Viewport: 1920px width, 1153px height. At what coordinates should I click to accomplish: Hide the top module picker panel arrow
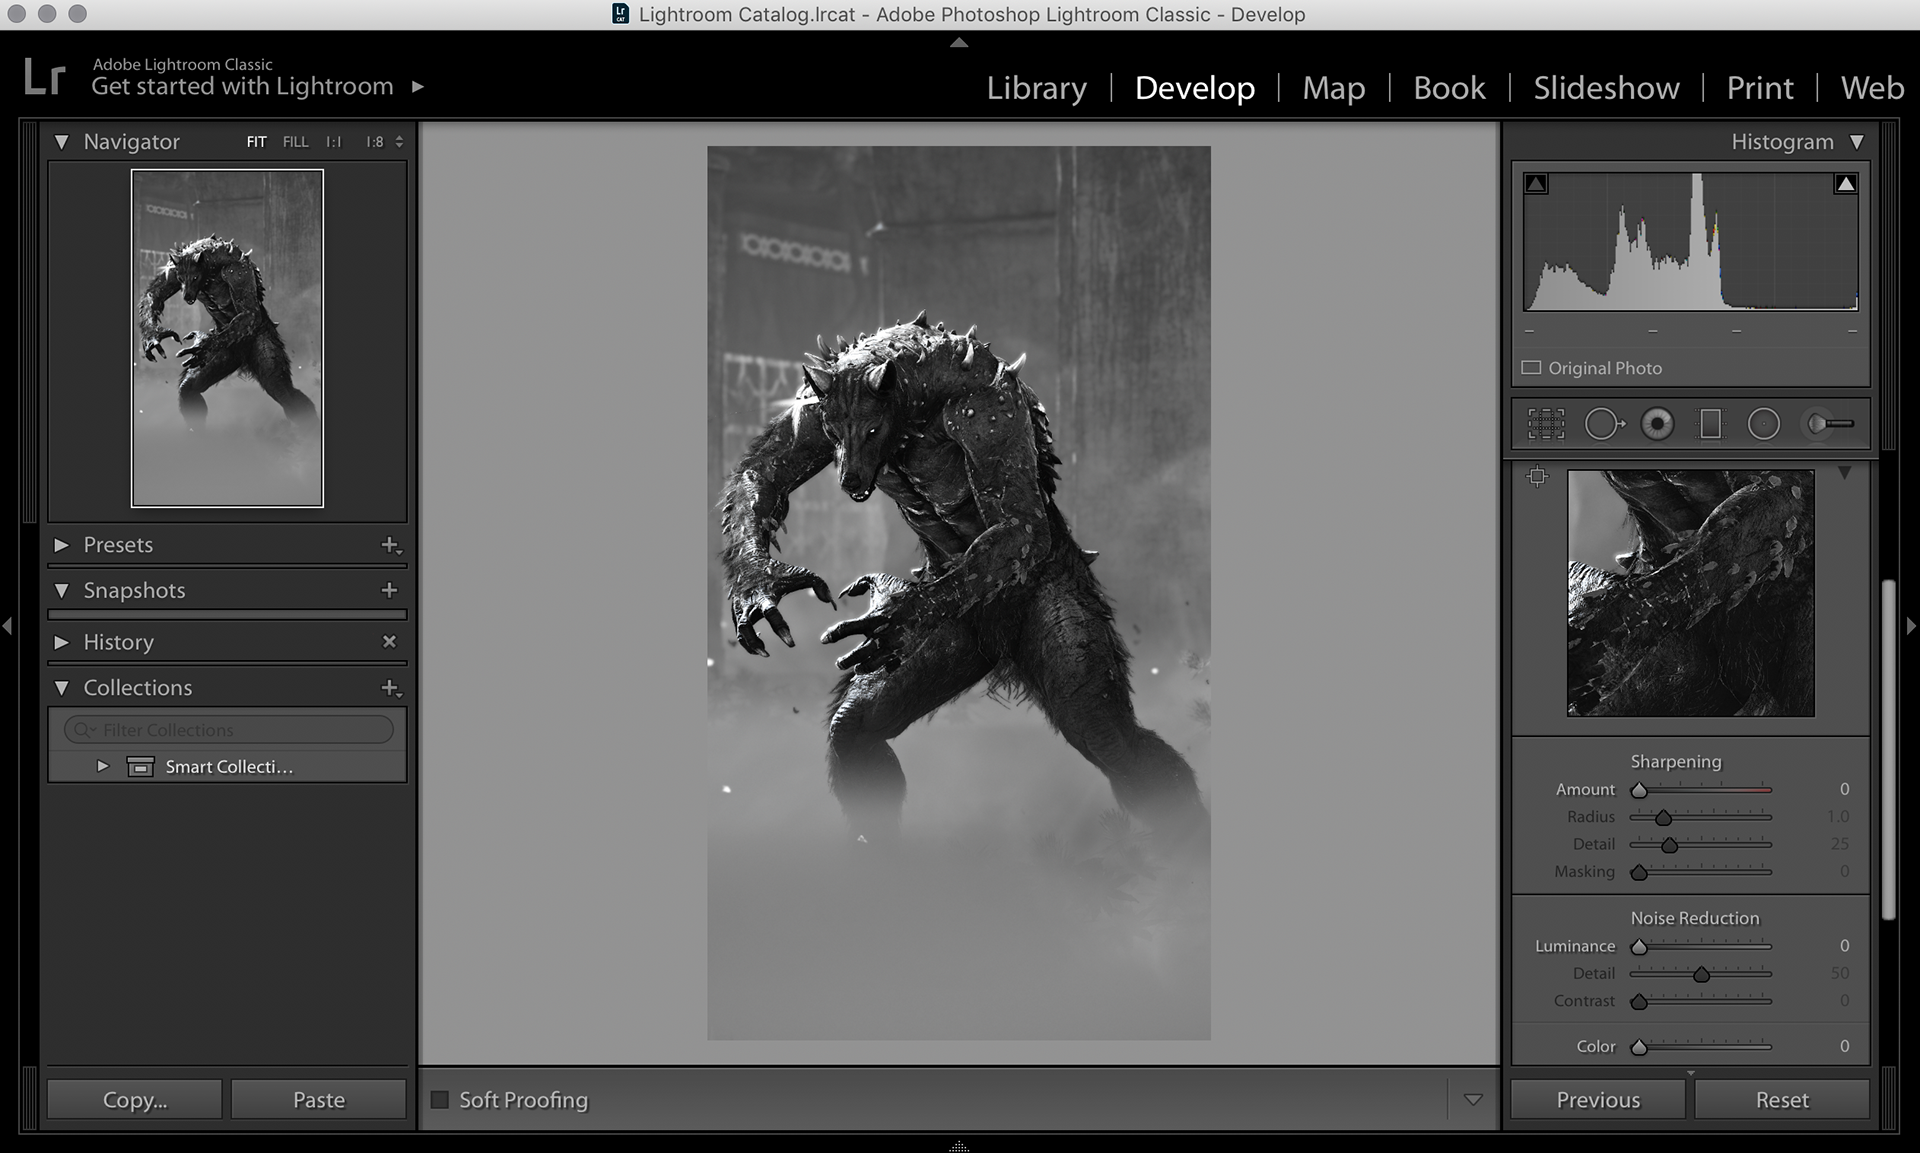point(959,42)
